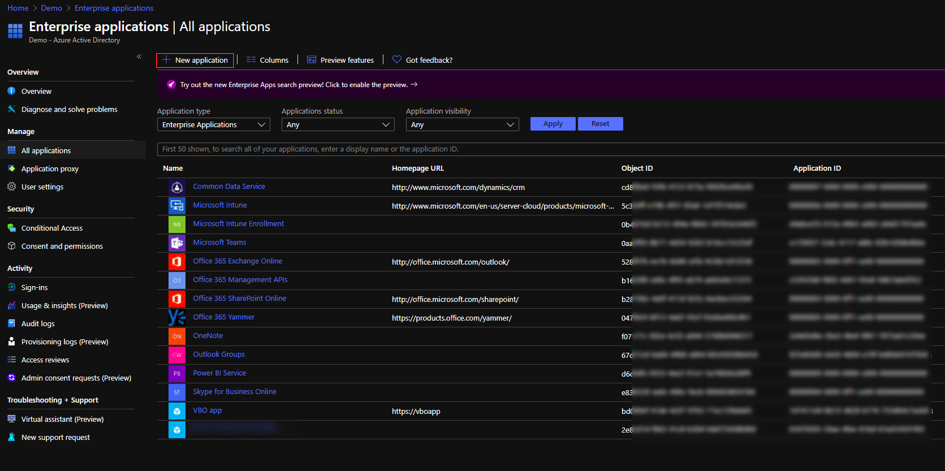
Task: Click the Diagnose and solve problems wrench icon
Action: click(x=11, y=109)
